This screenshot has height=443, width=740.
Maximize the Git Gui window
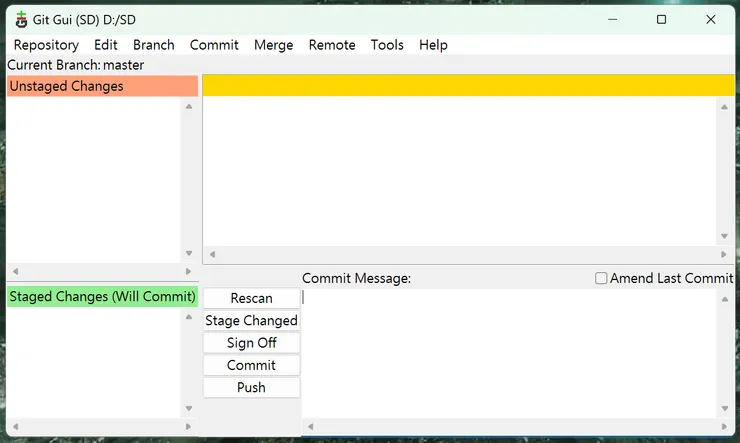pyautogui.click(x=662, y=19)
